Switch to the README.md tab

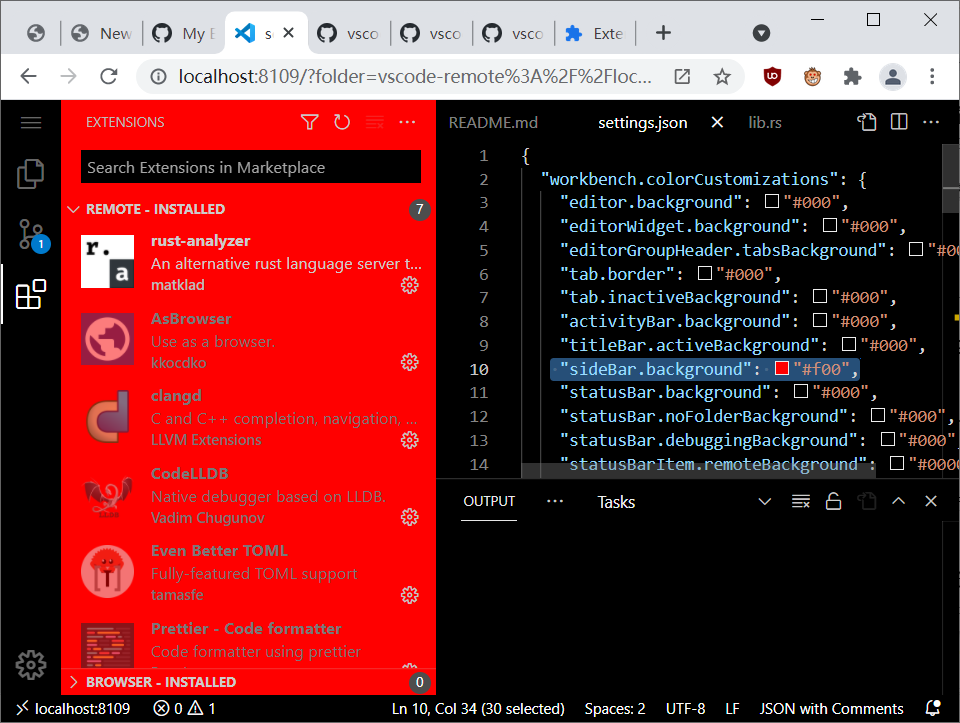click(x=493, y=121)
